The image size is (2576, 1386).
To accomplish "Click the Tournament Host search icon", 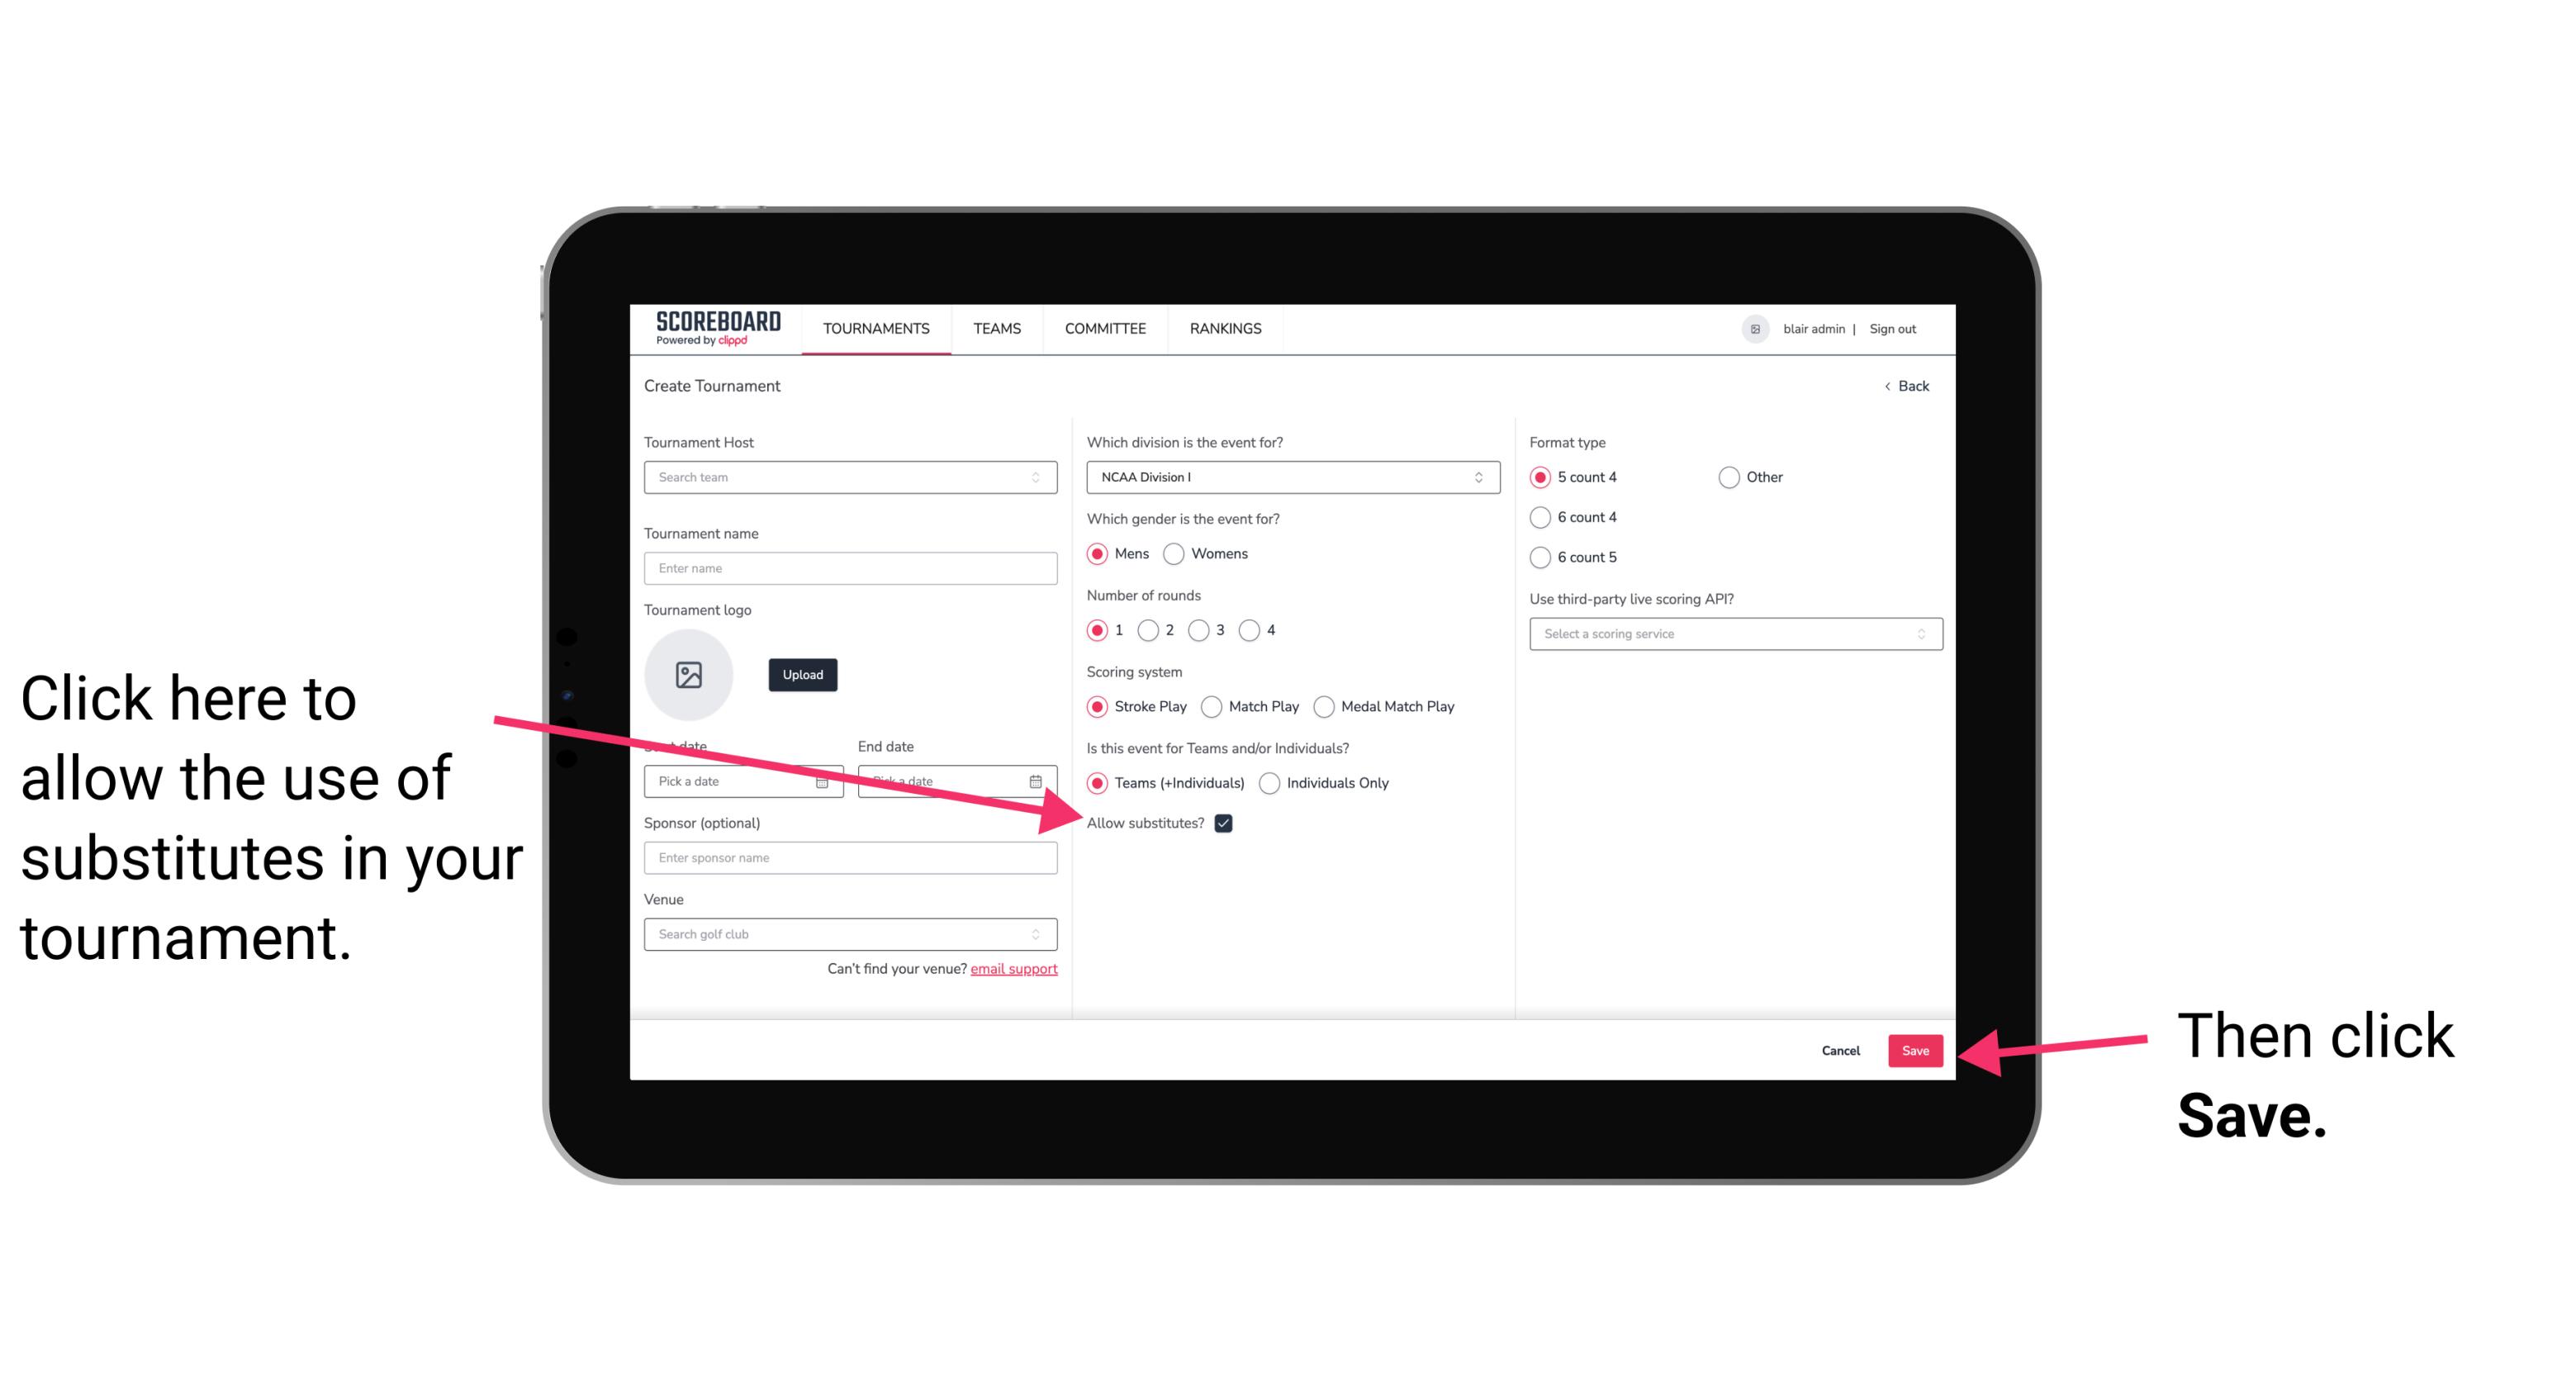I will 1042,478.
